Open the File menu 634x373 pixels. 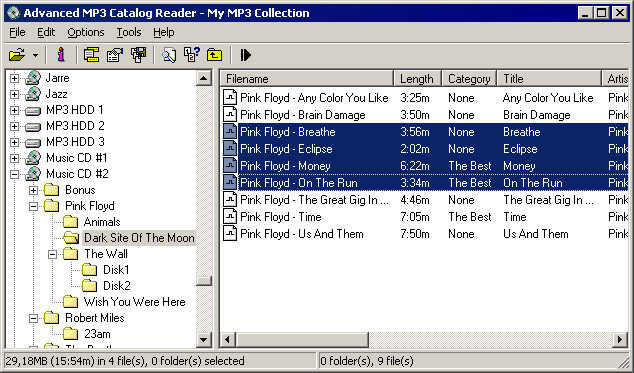coord(17,32)
